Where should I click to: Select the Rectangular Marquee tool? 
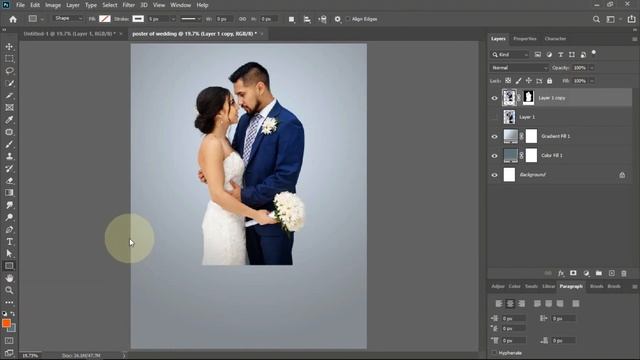click(x=9, y=59)
